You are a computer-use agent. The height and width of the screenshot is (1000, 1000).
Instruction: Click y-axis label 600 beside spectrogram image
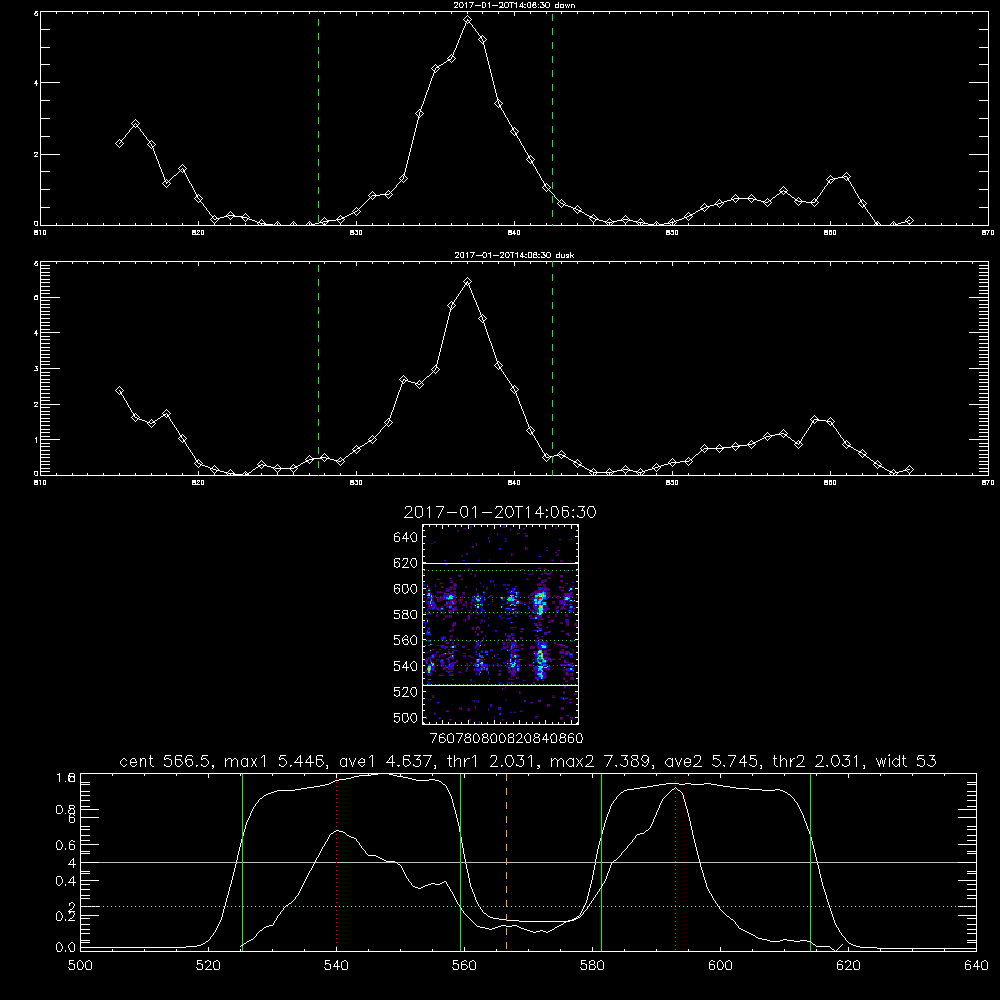pos(406,589)
